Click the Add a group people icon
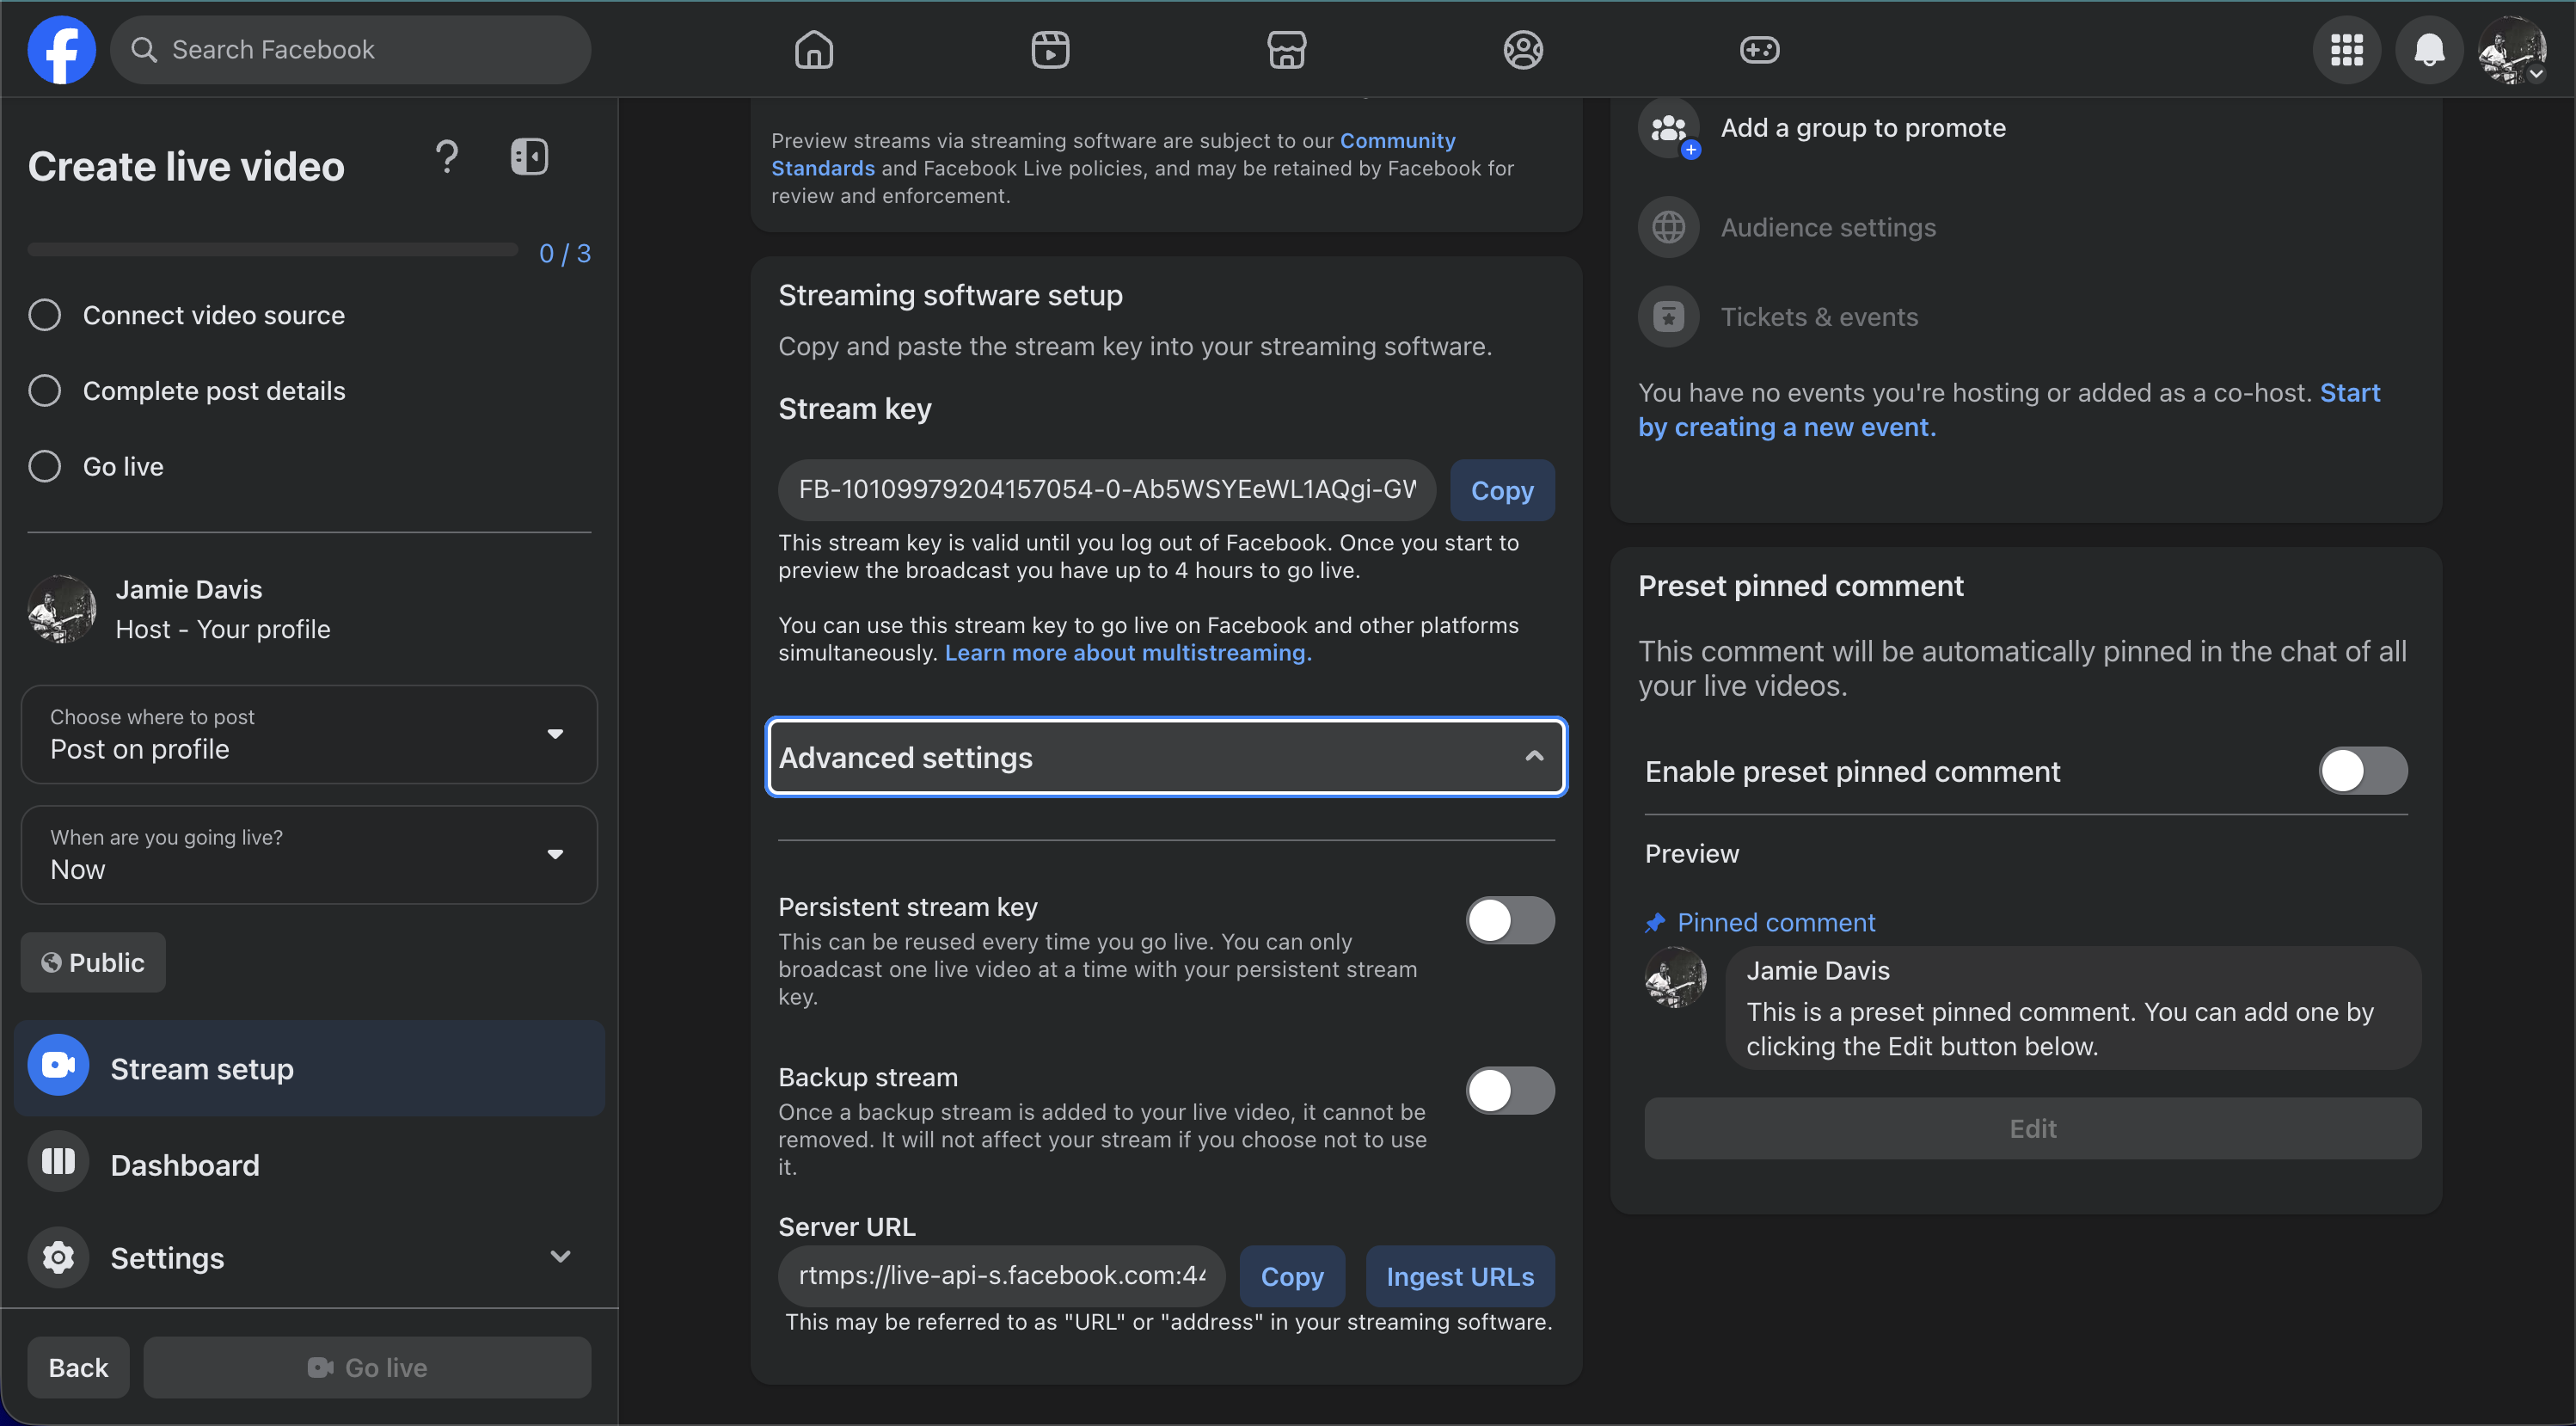 pos(1669,128)
